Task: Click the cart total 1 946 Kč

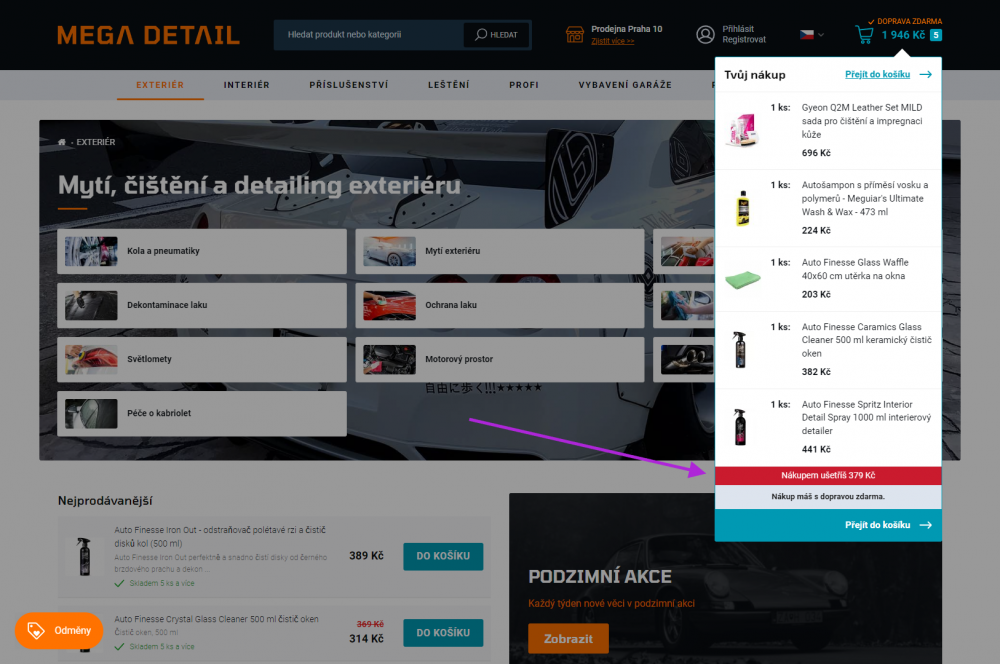Action: (x=903, y=35)
